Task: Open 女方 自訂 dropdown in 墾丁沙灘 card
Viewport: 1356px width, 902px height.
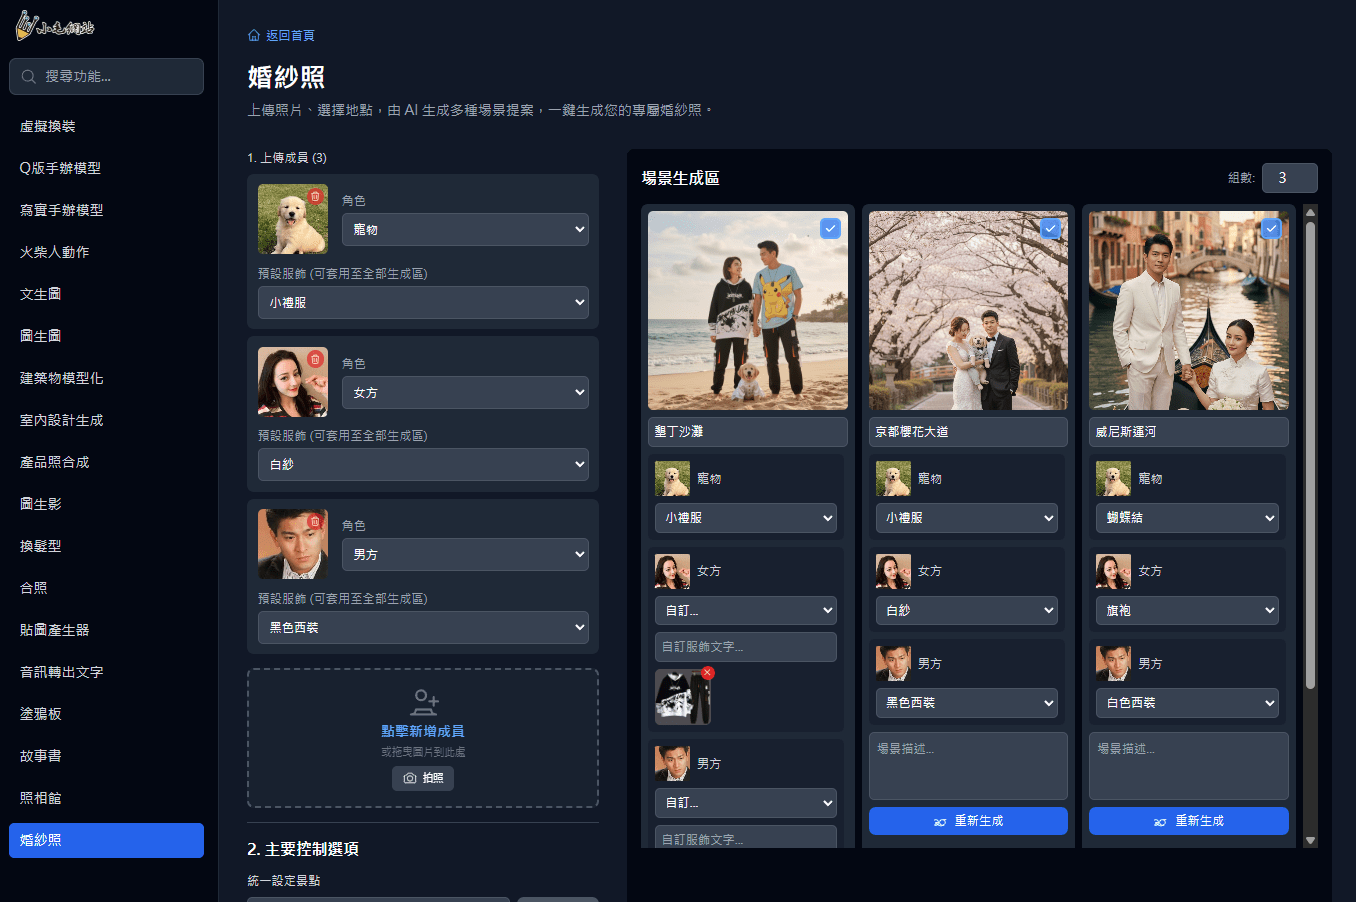Action: pyautogui.click(x=746, y=610)
